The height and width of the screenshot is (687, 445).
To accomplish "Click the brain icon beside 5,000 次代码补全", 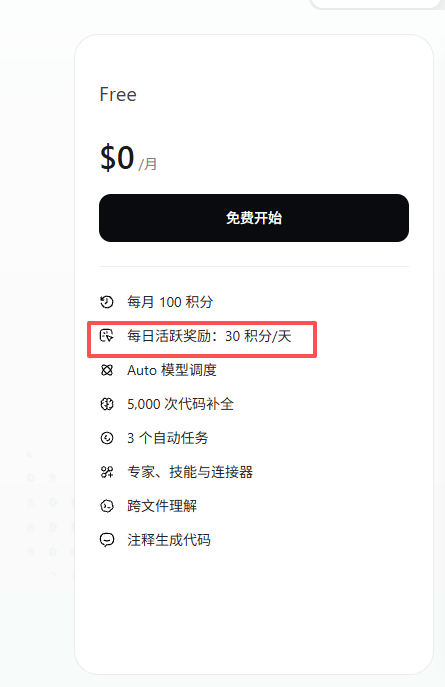I will pos(106,404).
